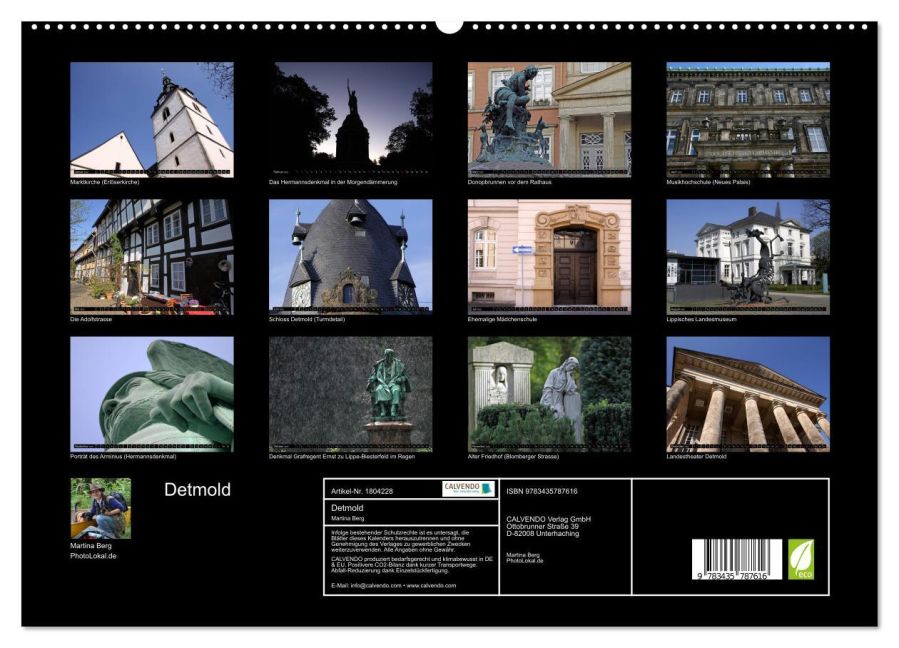Image resolution: width=899 pixels, height=648 pixels.
Task: Open the Marktkirche (Erlöserkirche) photo
Action: coord(151,119)
